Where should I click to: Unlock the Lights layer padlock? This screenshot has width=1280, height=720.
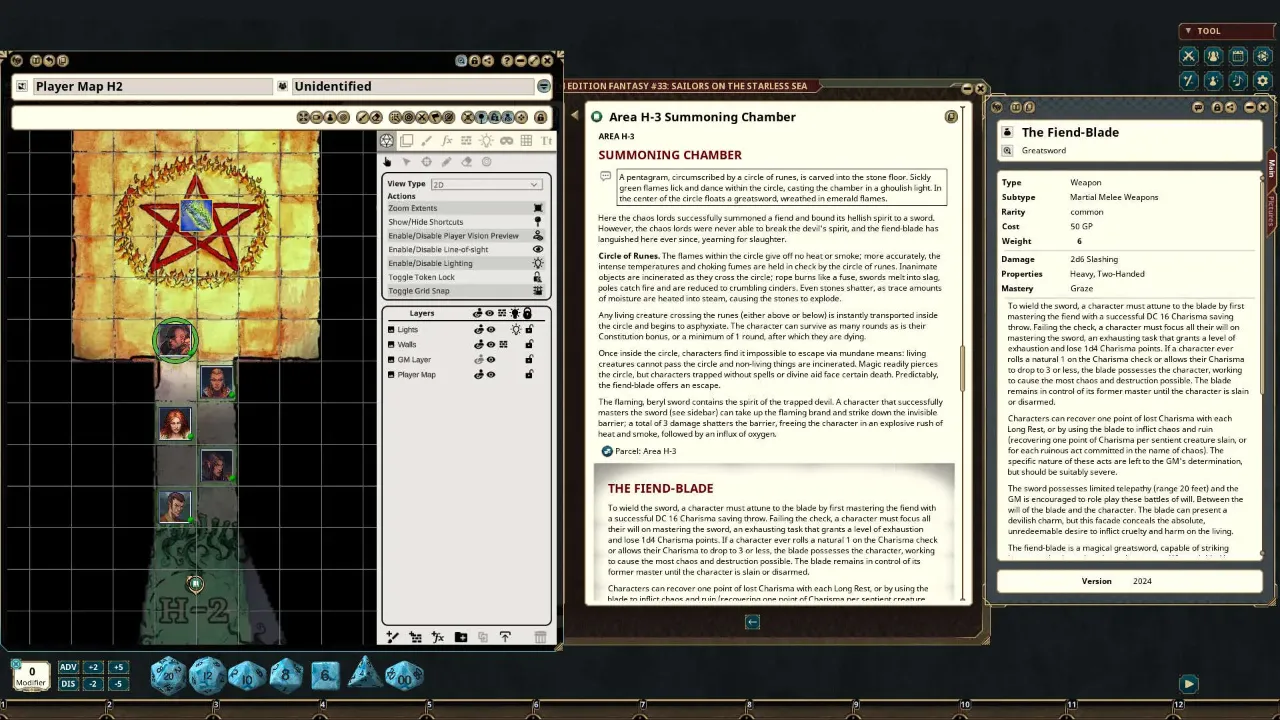529,329
